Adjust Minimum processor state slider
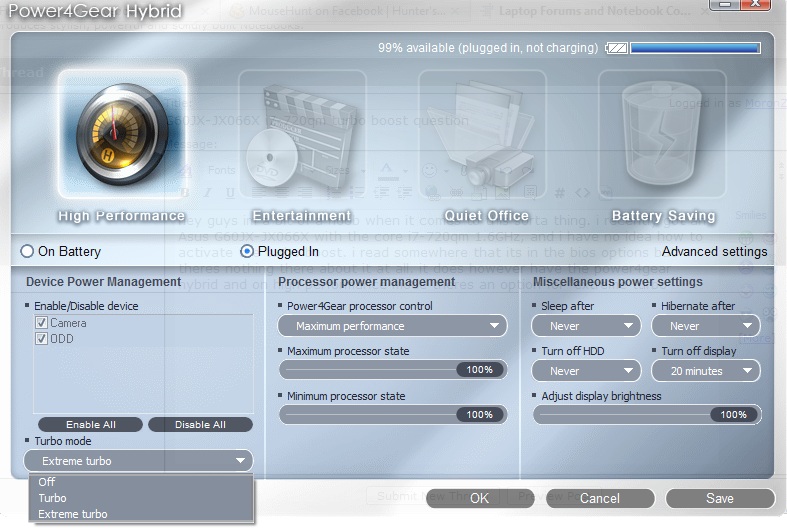Image resolution: width=787 pixels, height=530 pixels. point(393,415)
